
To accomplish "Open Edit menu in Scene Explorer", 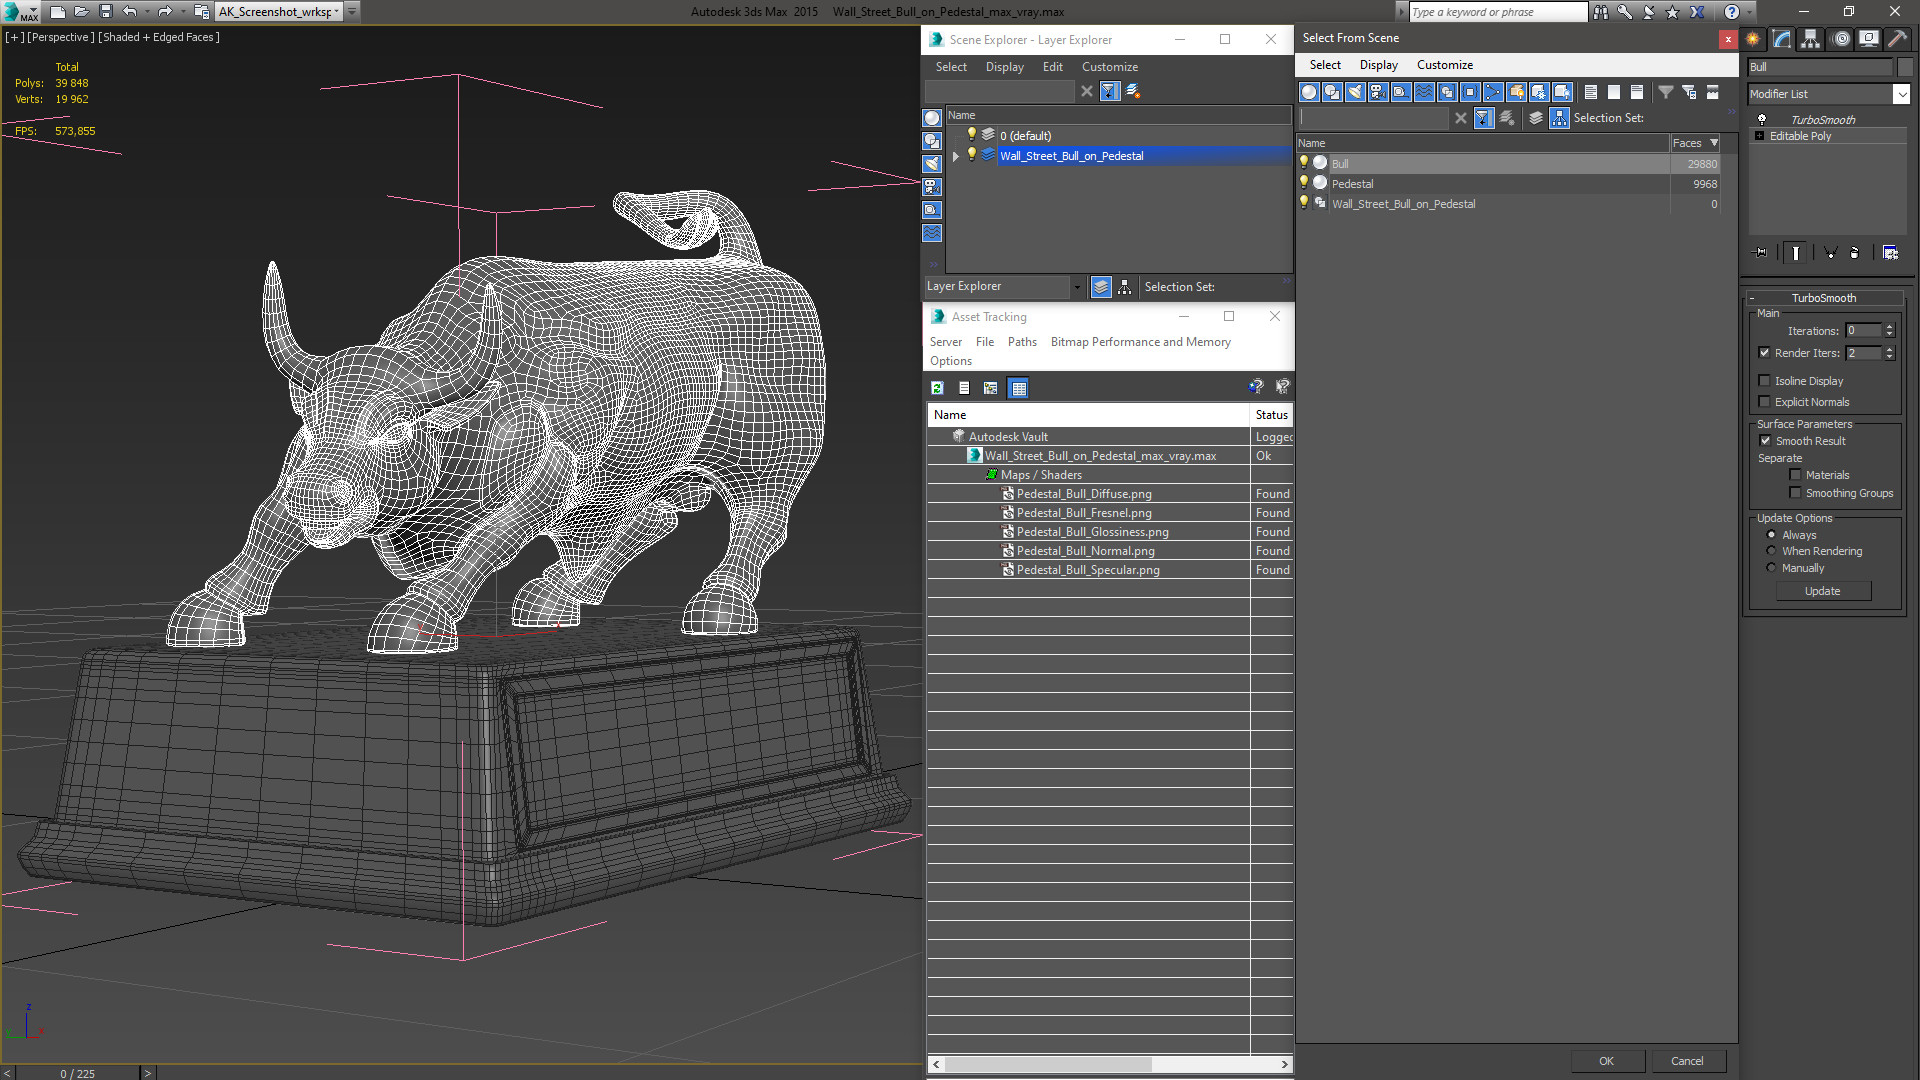I will (1052, 67).
